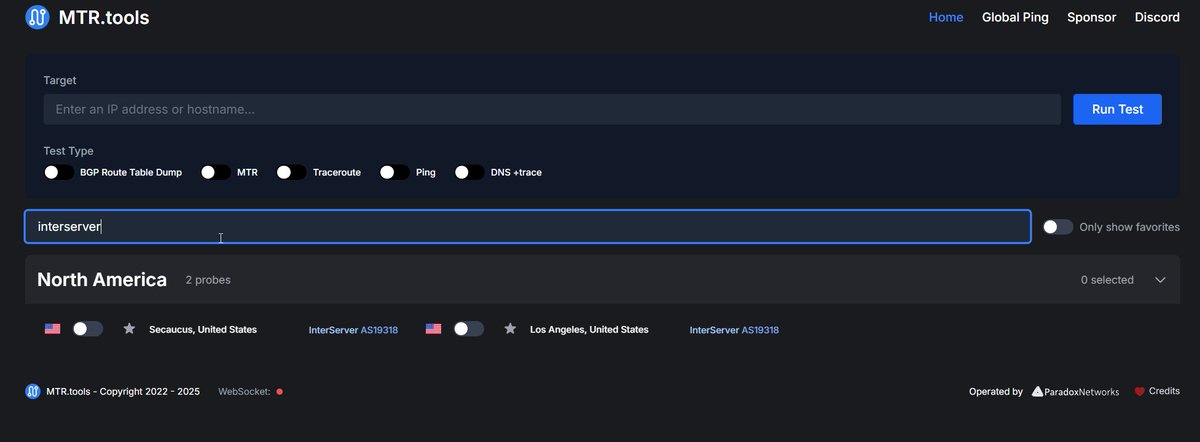The image size is (1200, 442).
Task: Click the MTR.tools header title text
Action: coord(104,17)
